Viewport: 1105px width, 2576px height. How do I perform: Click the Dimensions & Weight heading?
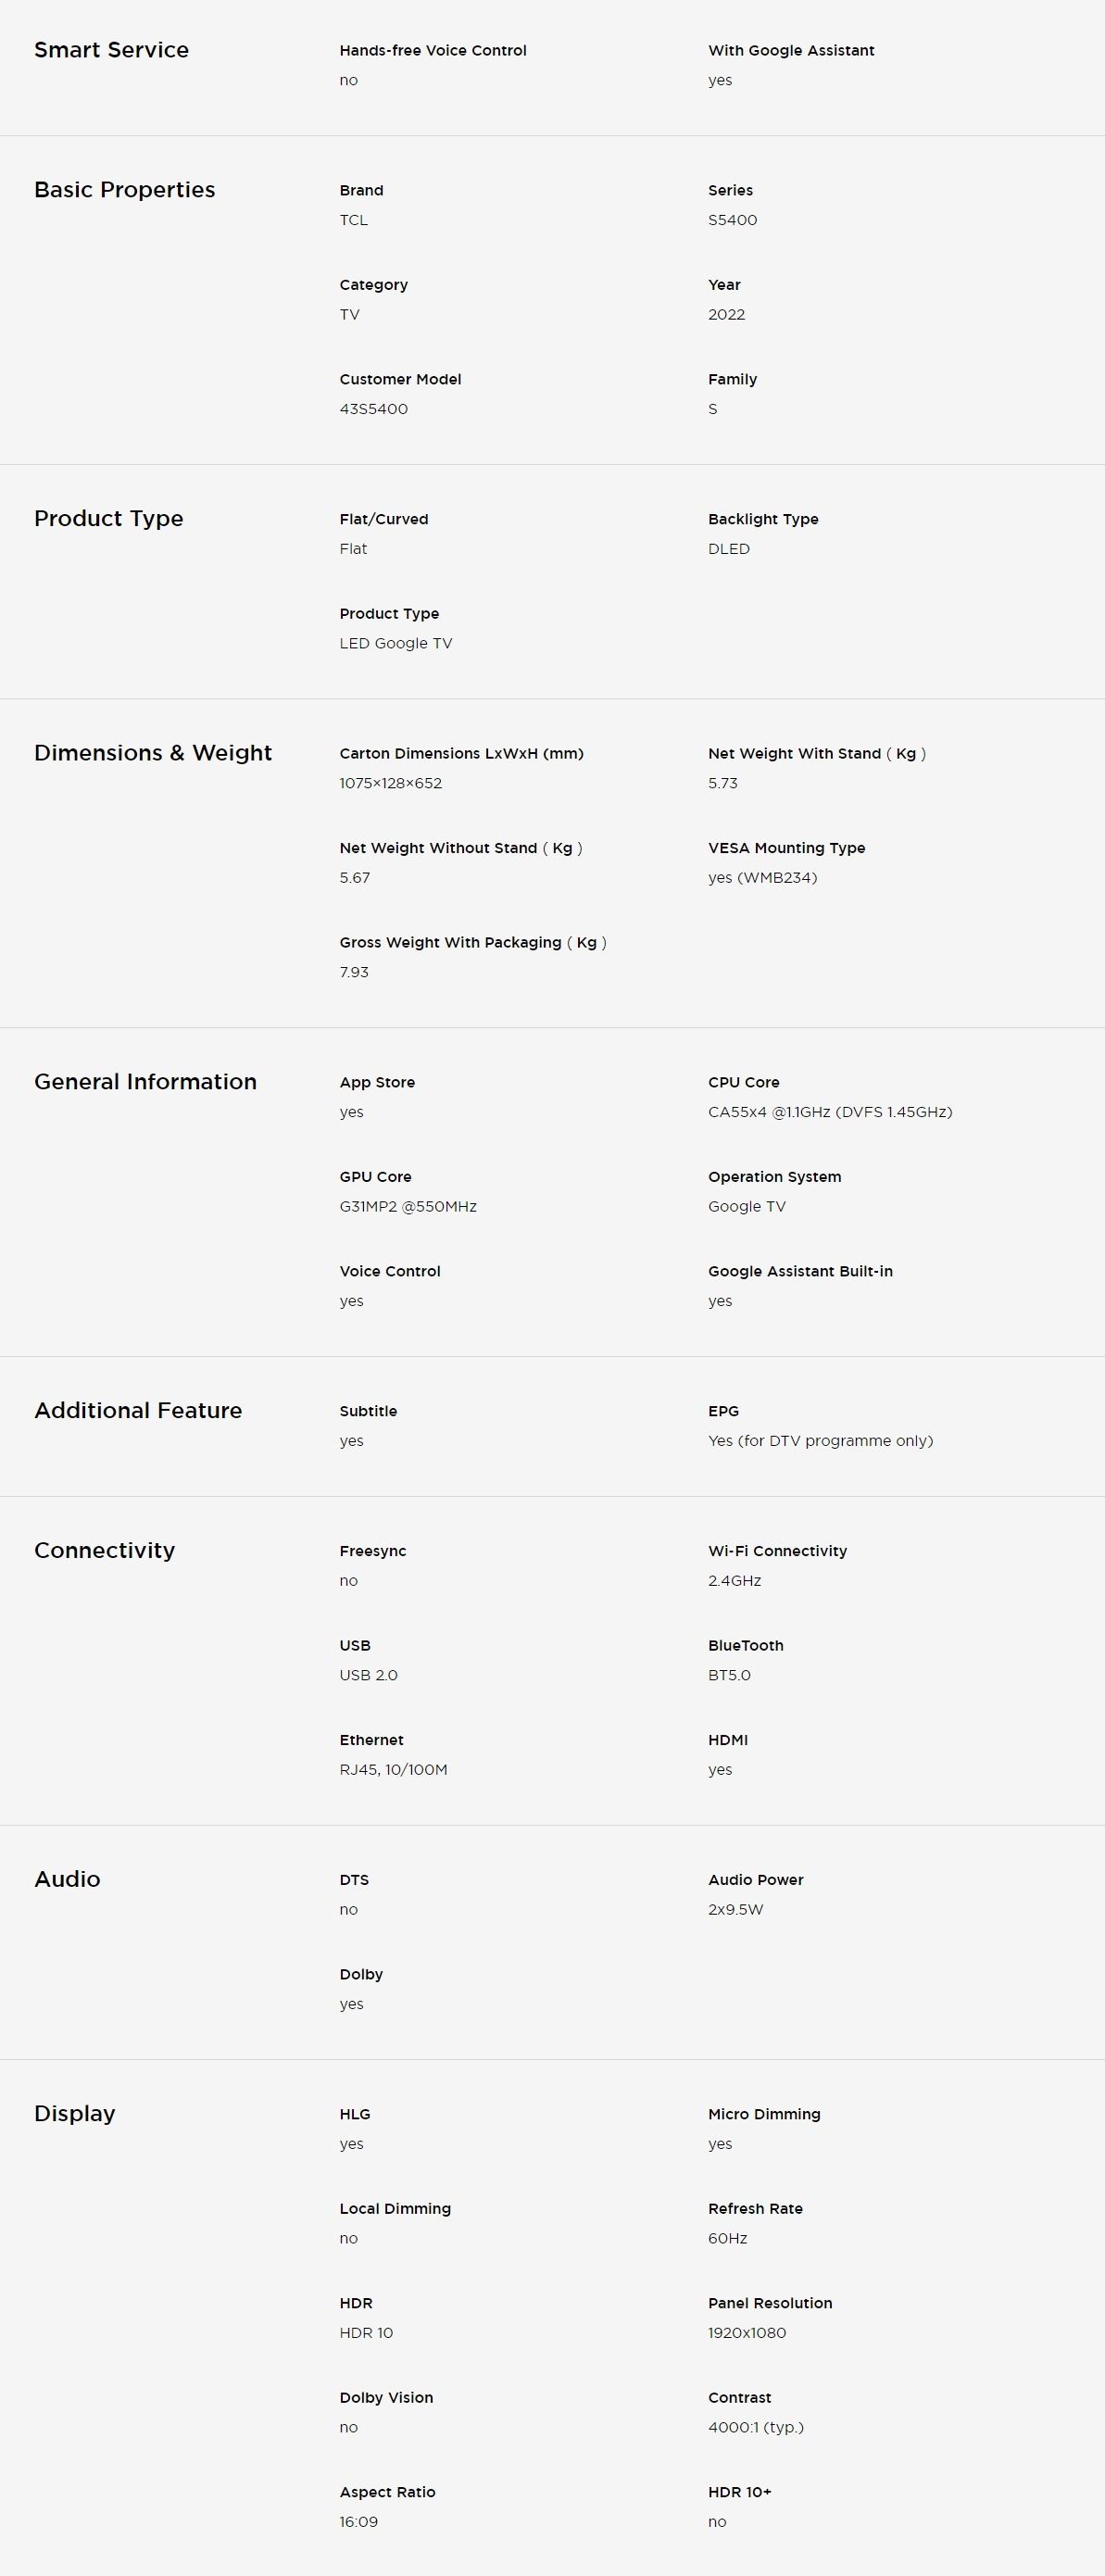coord(152,753)
